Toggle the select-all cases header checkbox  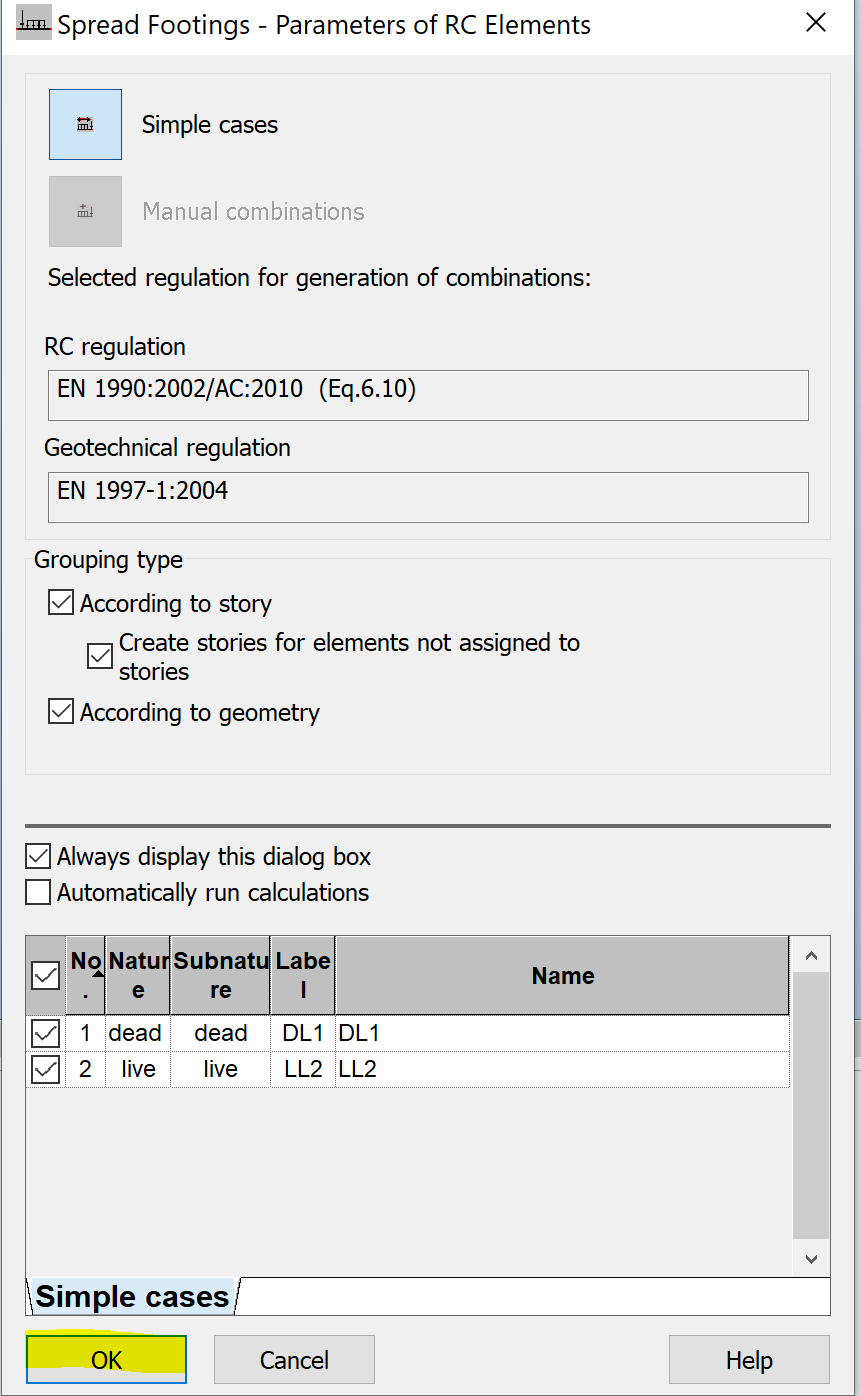point(45,975)
